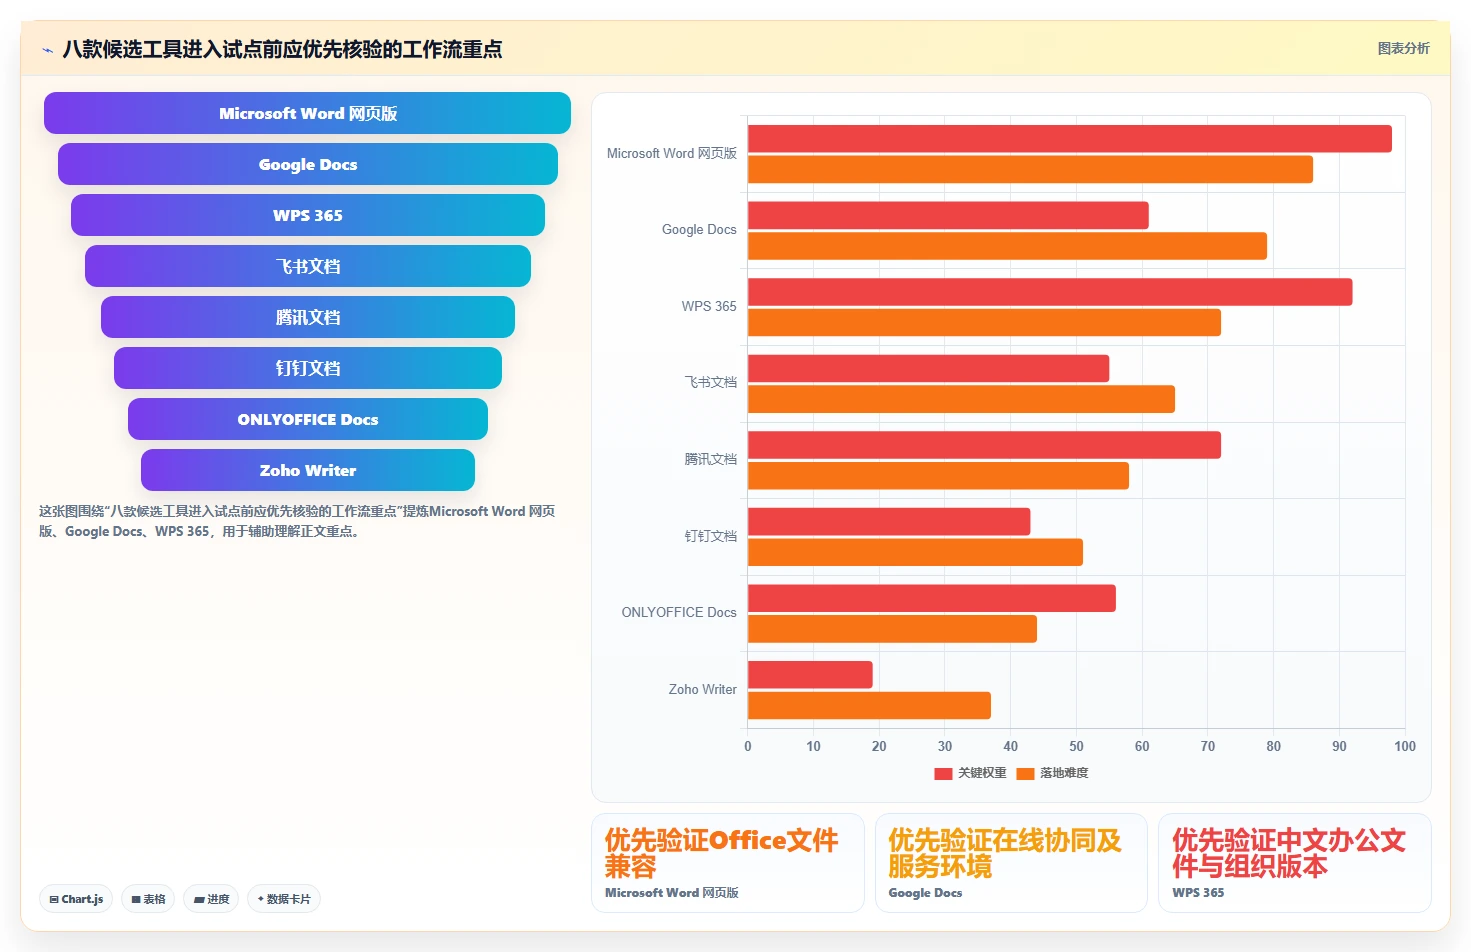The width and height of the screenshot is (1471, 952).
Task: Toggle the 关键权重 legend red swatch
Action: [x=943, y=773]
